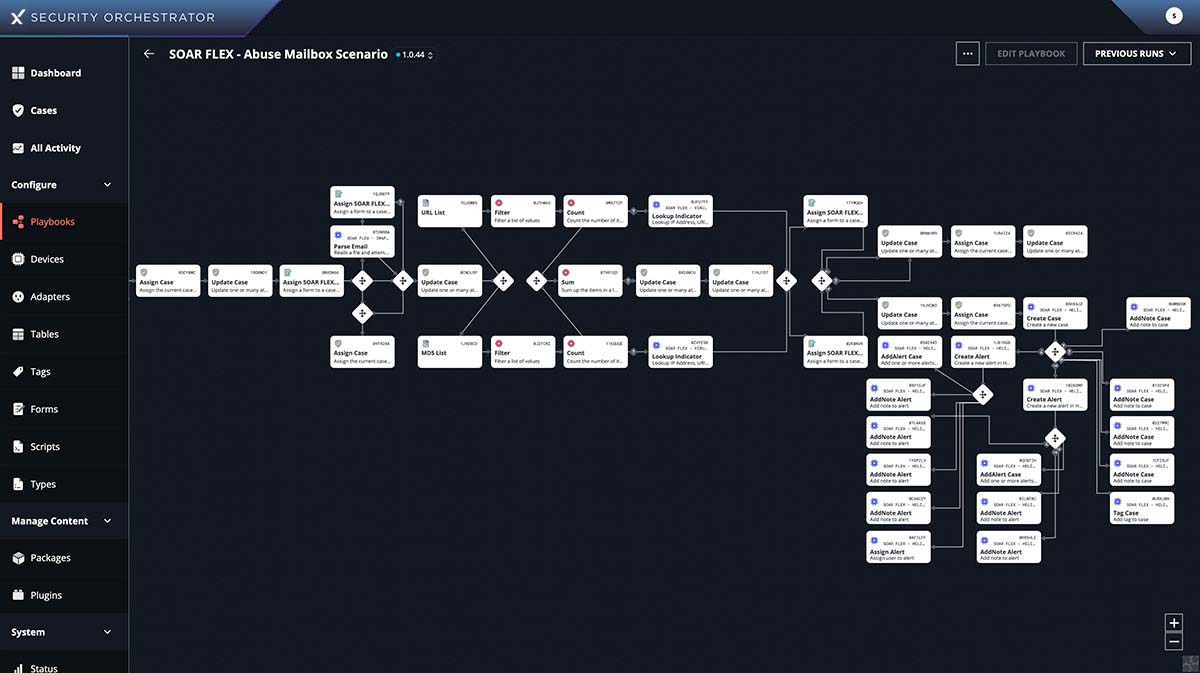Viewport: 1200px width, 673px height.
Task: Click the X logo in the header
Action: click(16, 17)
